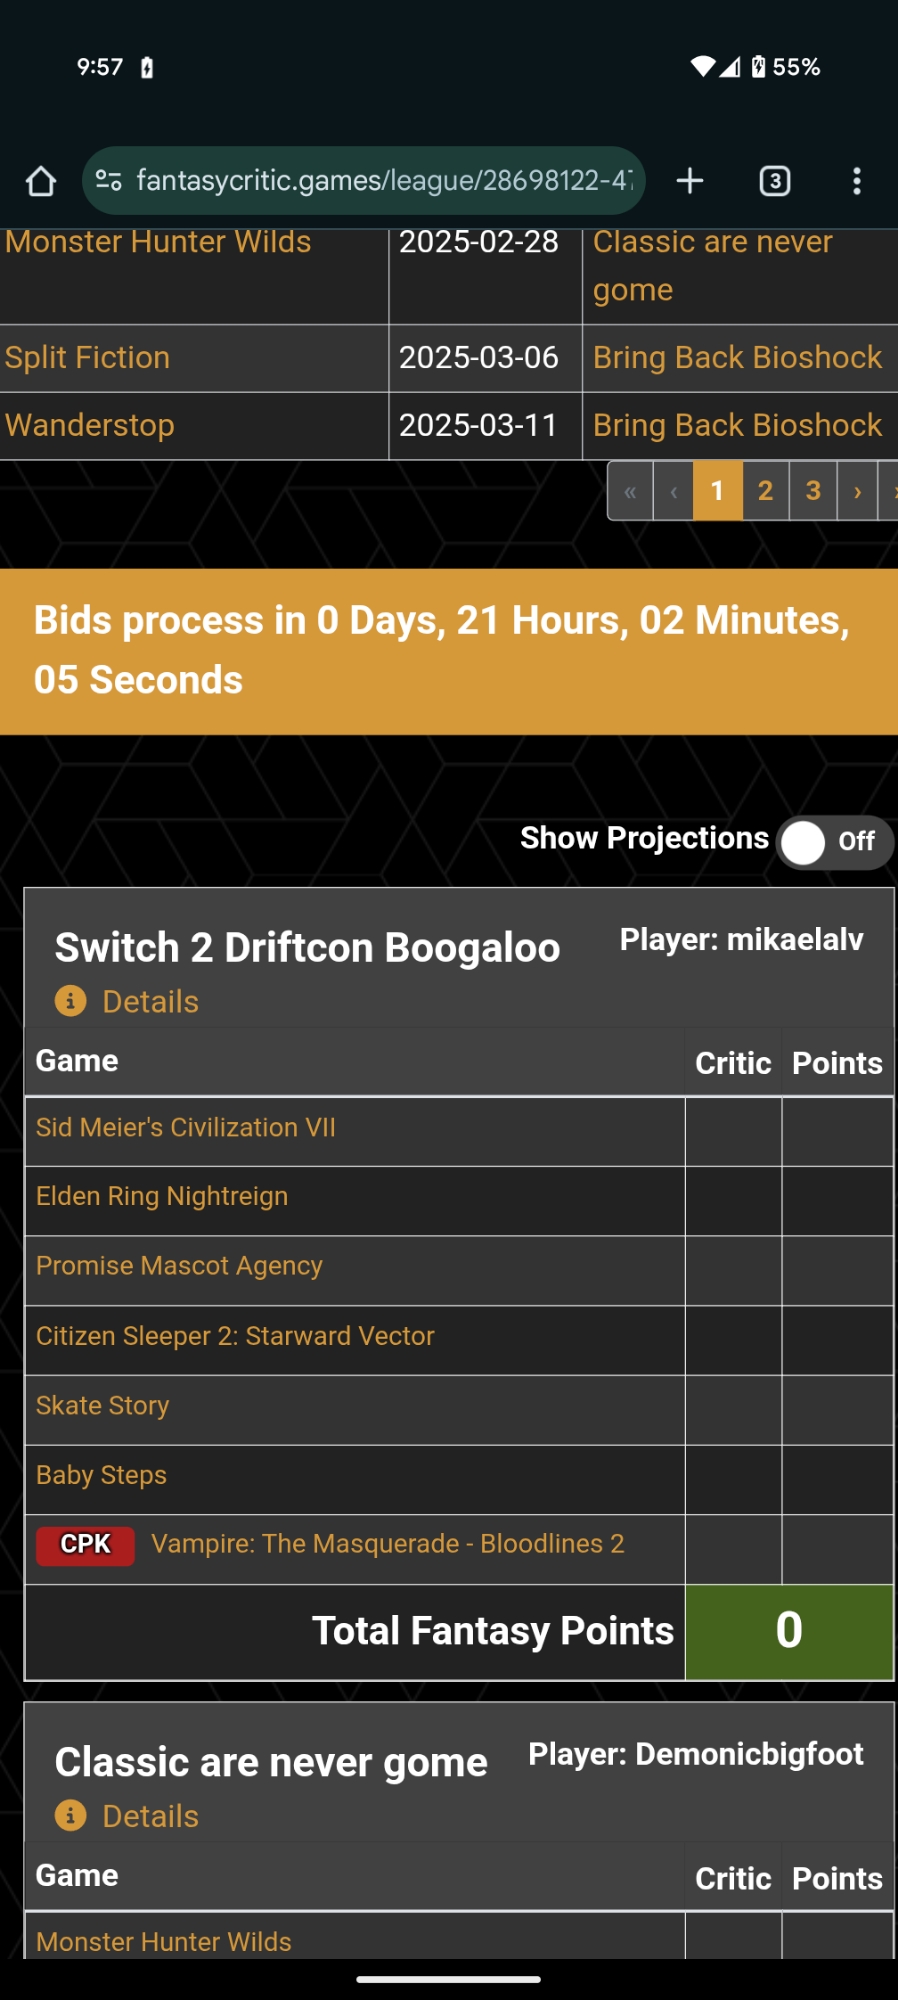The width and height of the screenshot is (898, 2000).
Task: Open Split Fiction game link
Action: (x=87, y=357)
